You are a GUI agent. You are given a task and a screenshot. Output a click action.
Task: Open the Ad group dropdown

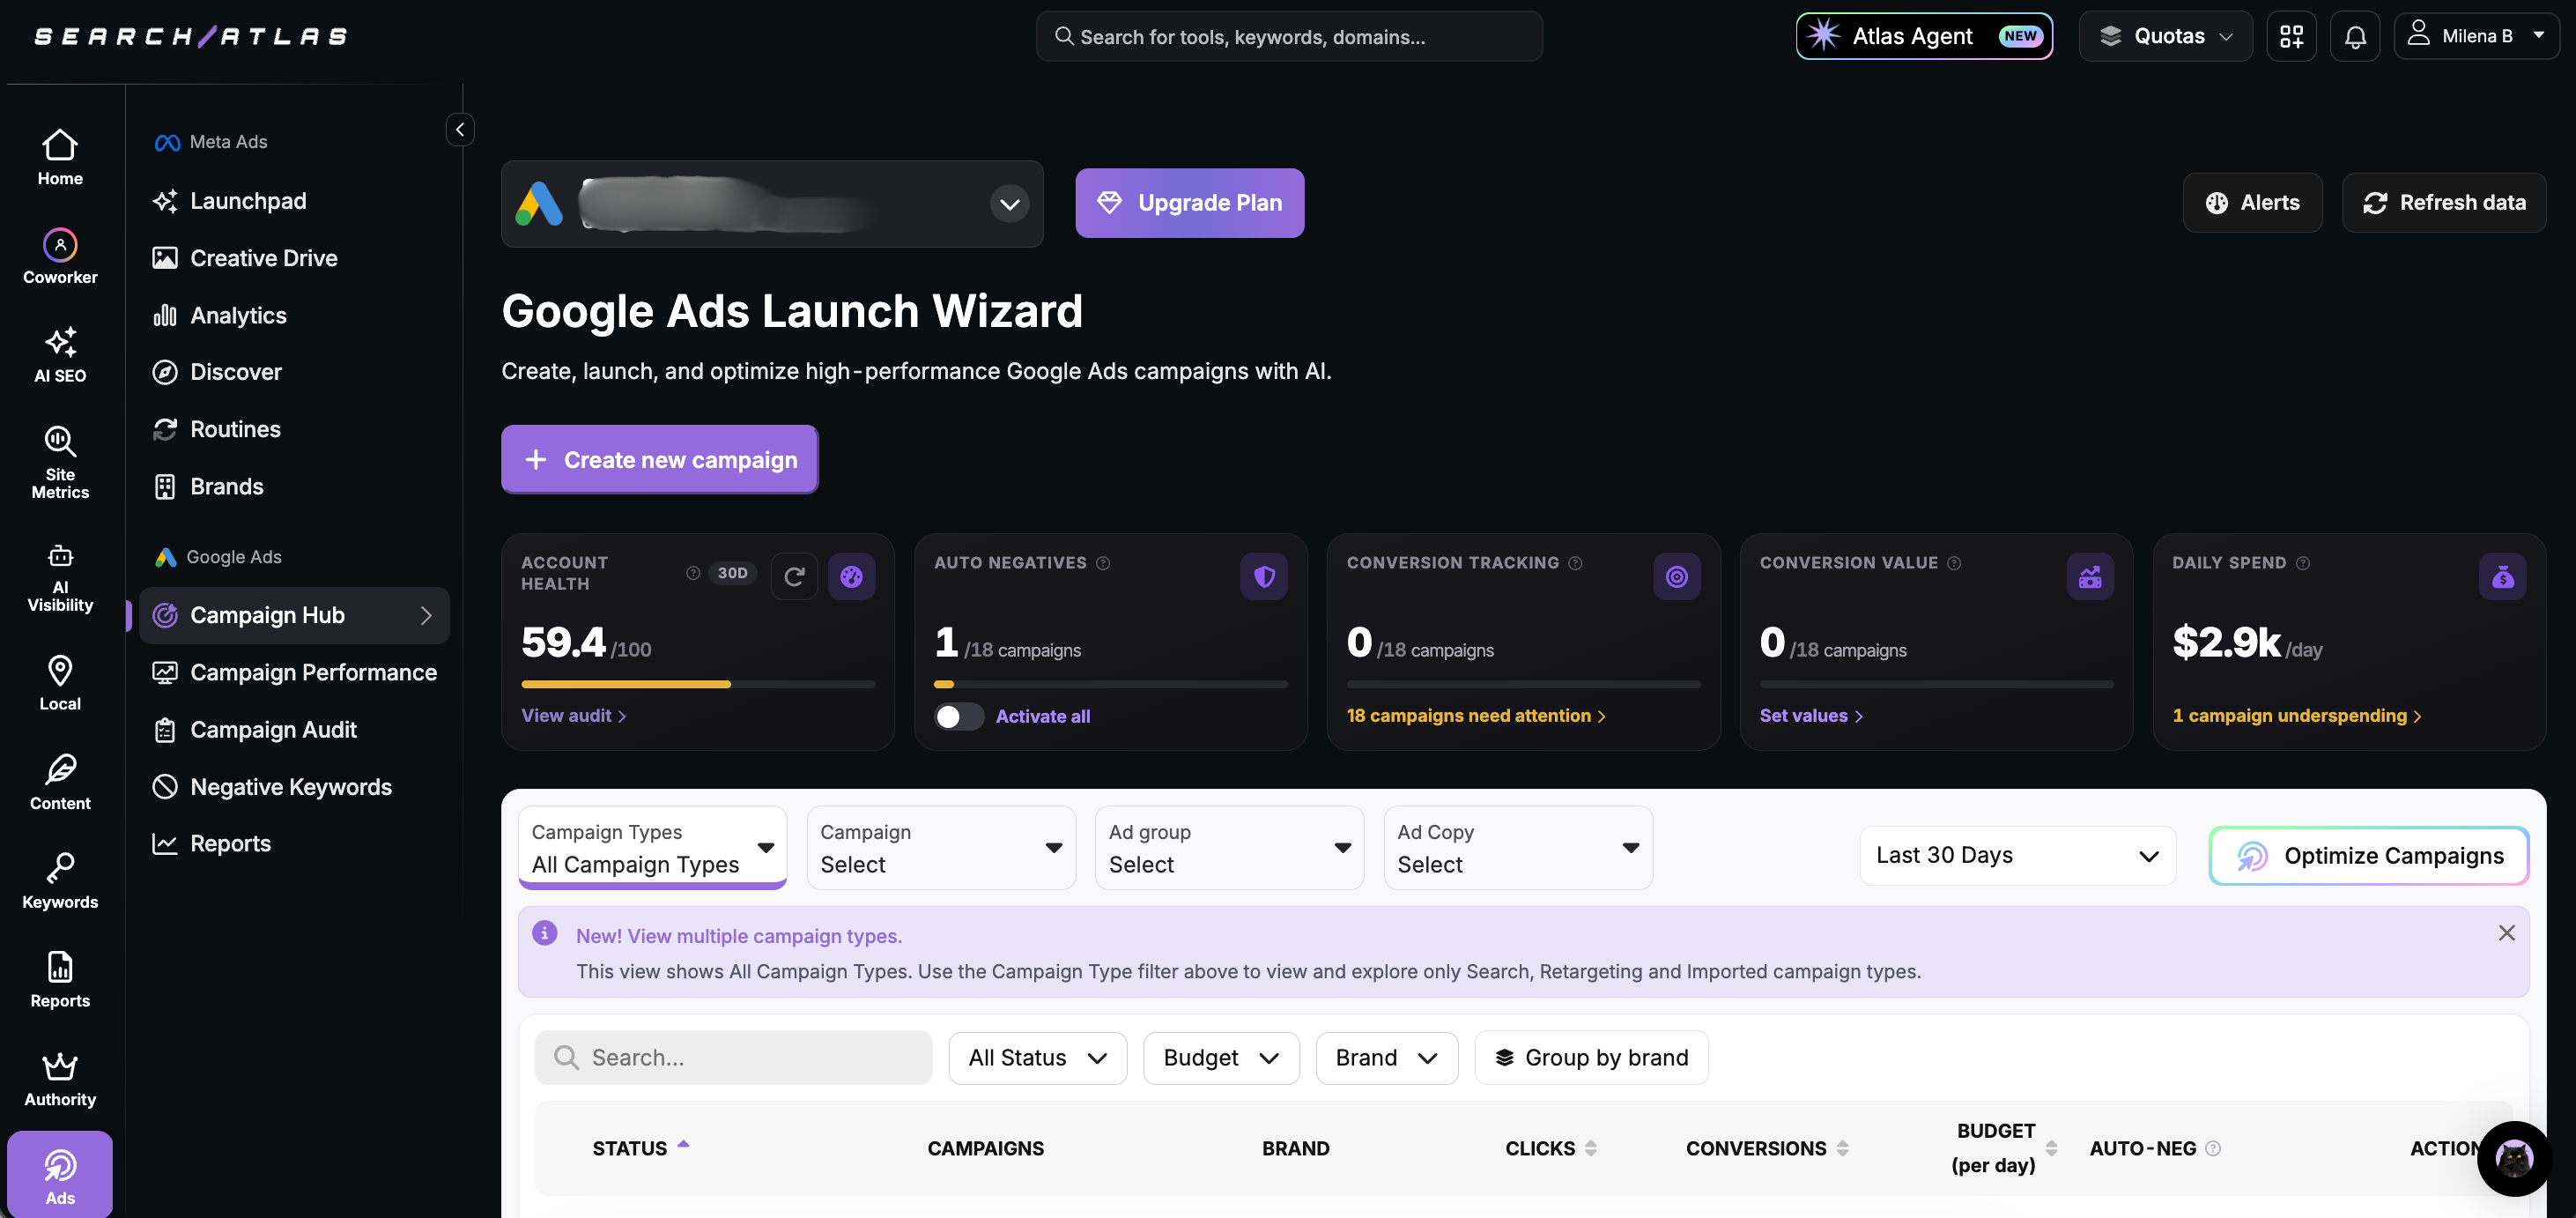point(1229,848)
